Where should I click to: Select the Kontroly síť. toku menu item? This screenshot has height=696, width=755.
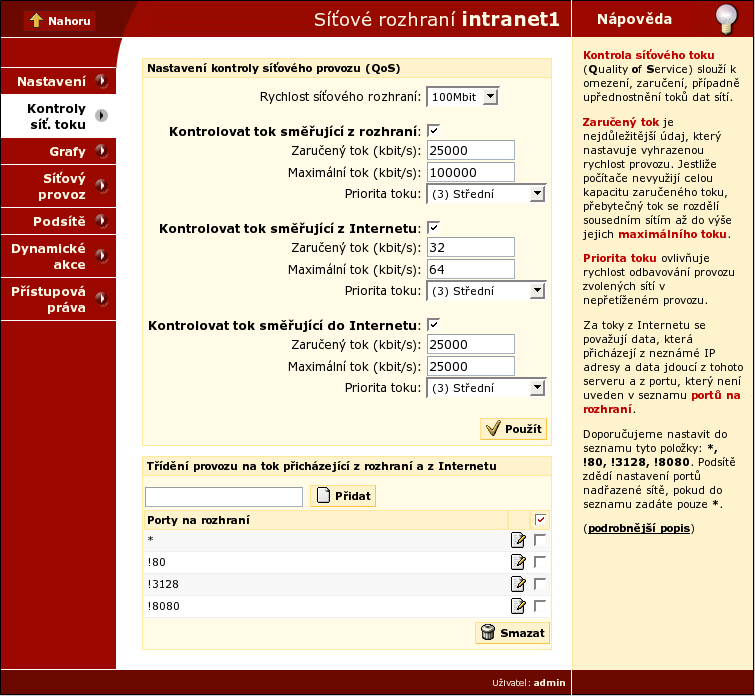tap(58, 116)
